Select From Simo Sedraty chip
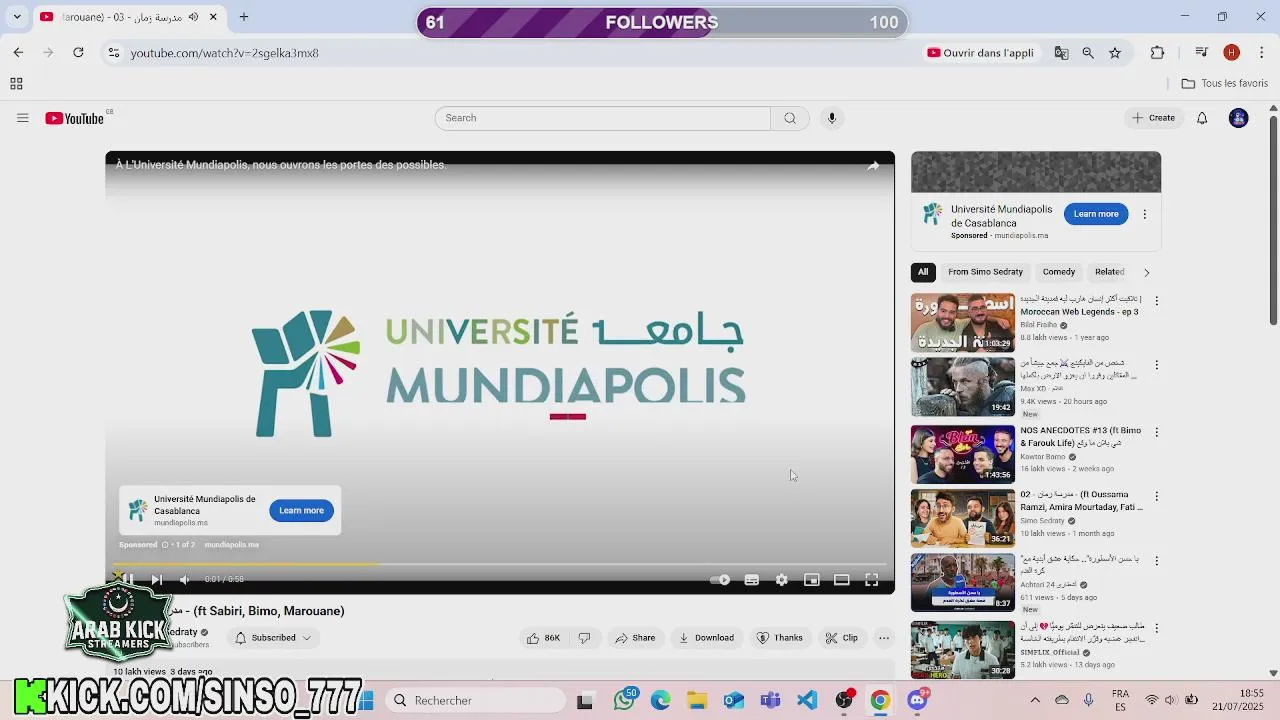This screenshot has height=720, width=1280. (x=985, y=272)
